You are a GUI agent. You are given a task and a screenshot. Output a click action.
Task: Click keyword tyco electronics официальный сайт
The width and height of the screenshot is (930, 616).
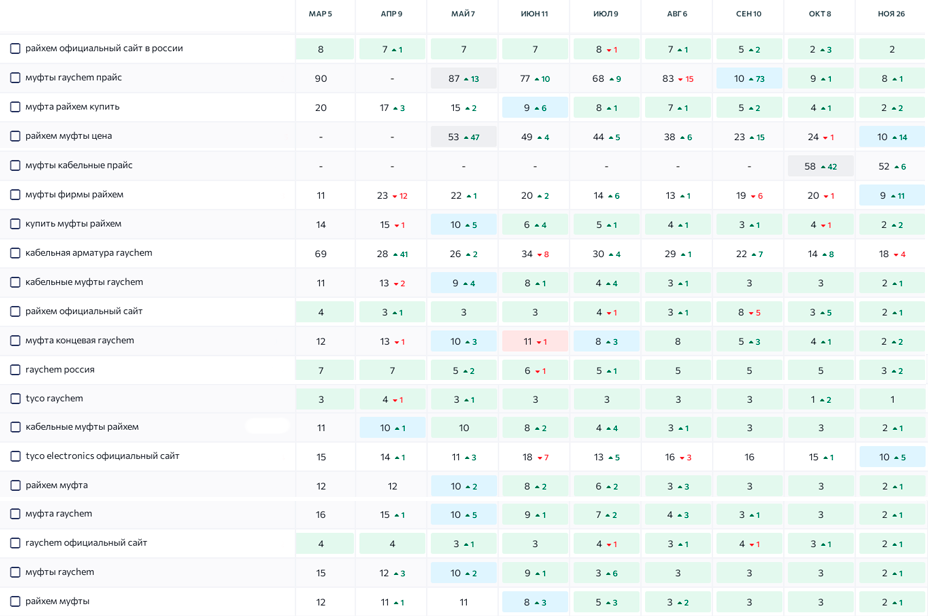pyautogui.click(x=102, y=456)
